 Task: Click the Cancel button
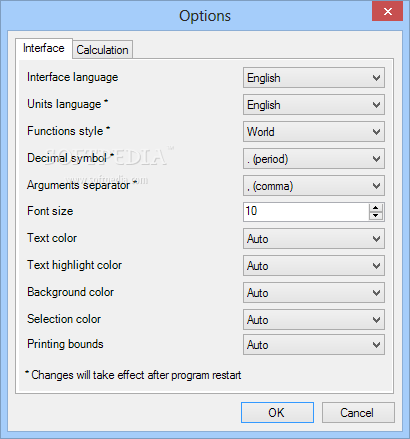click(x=358, y=413)
